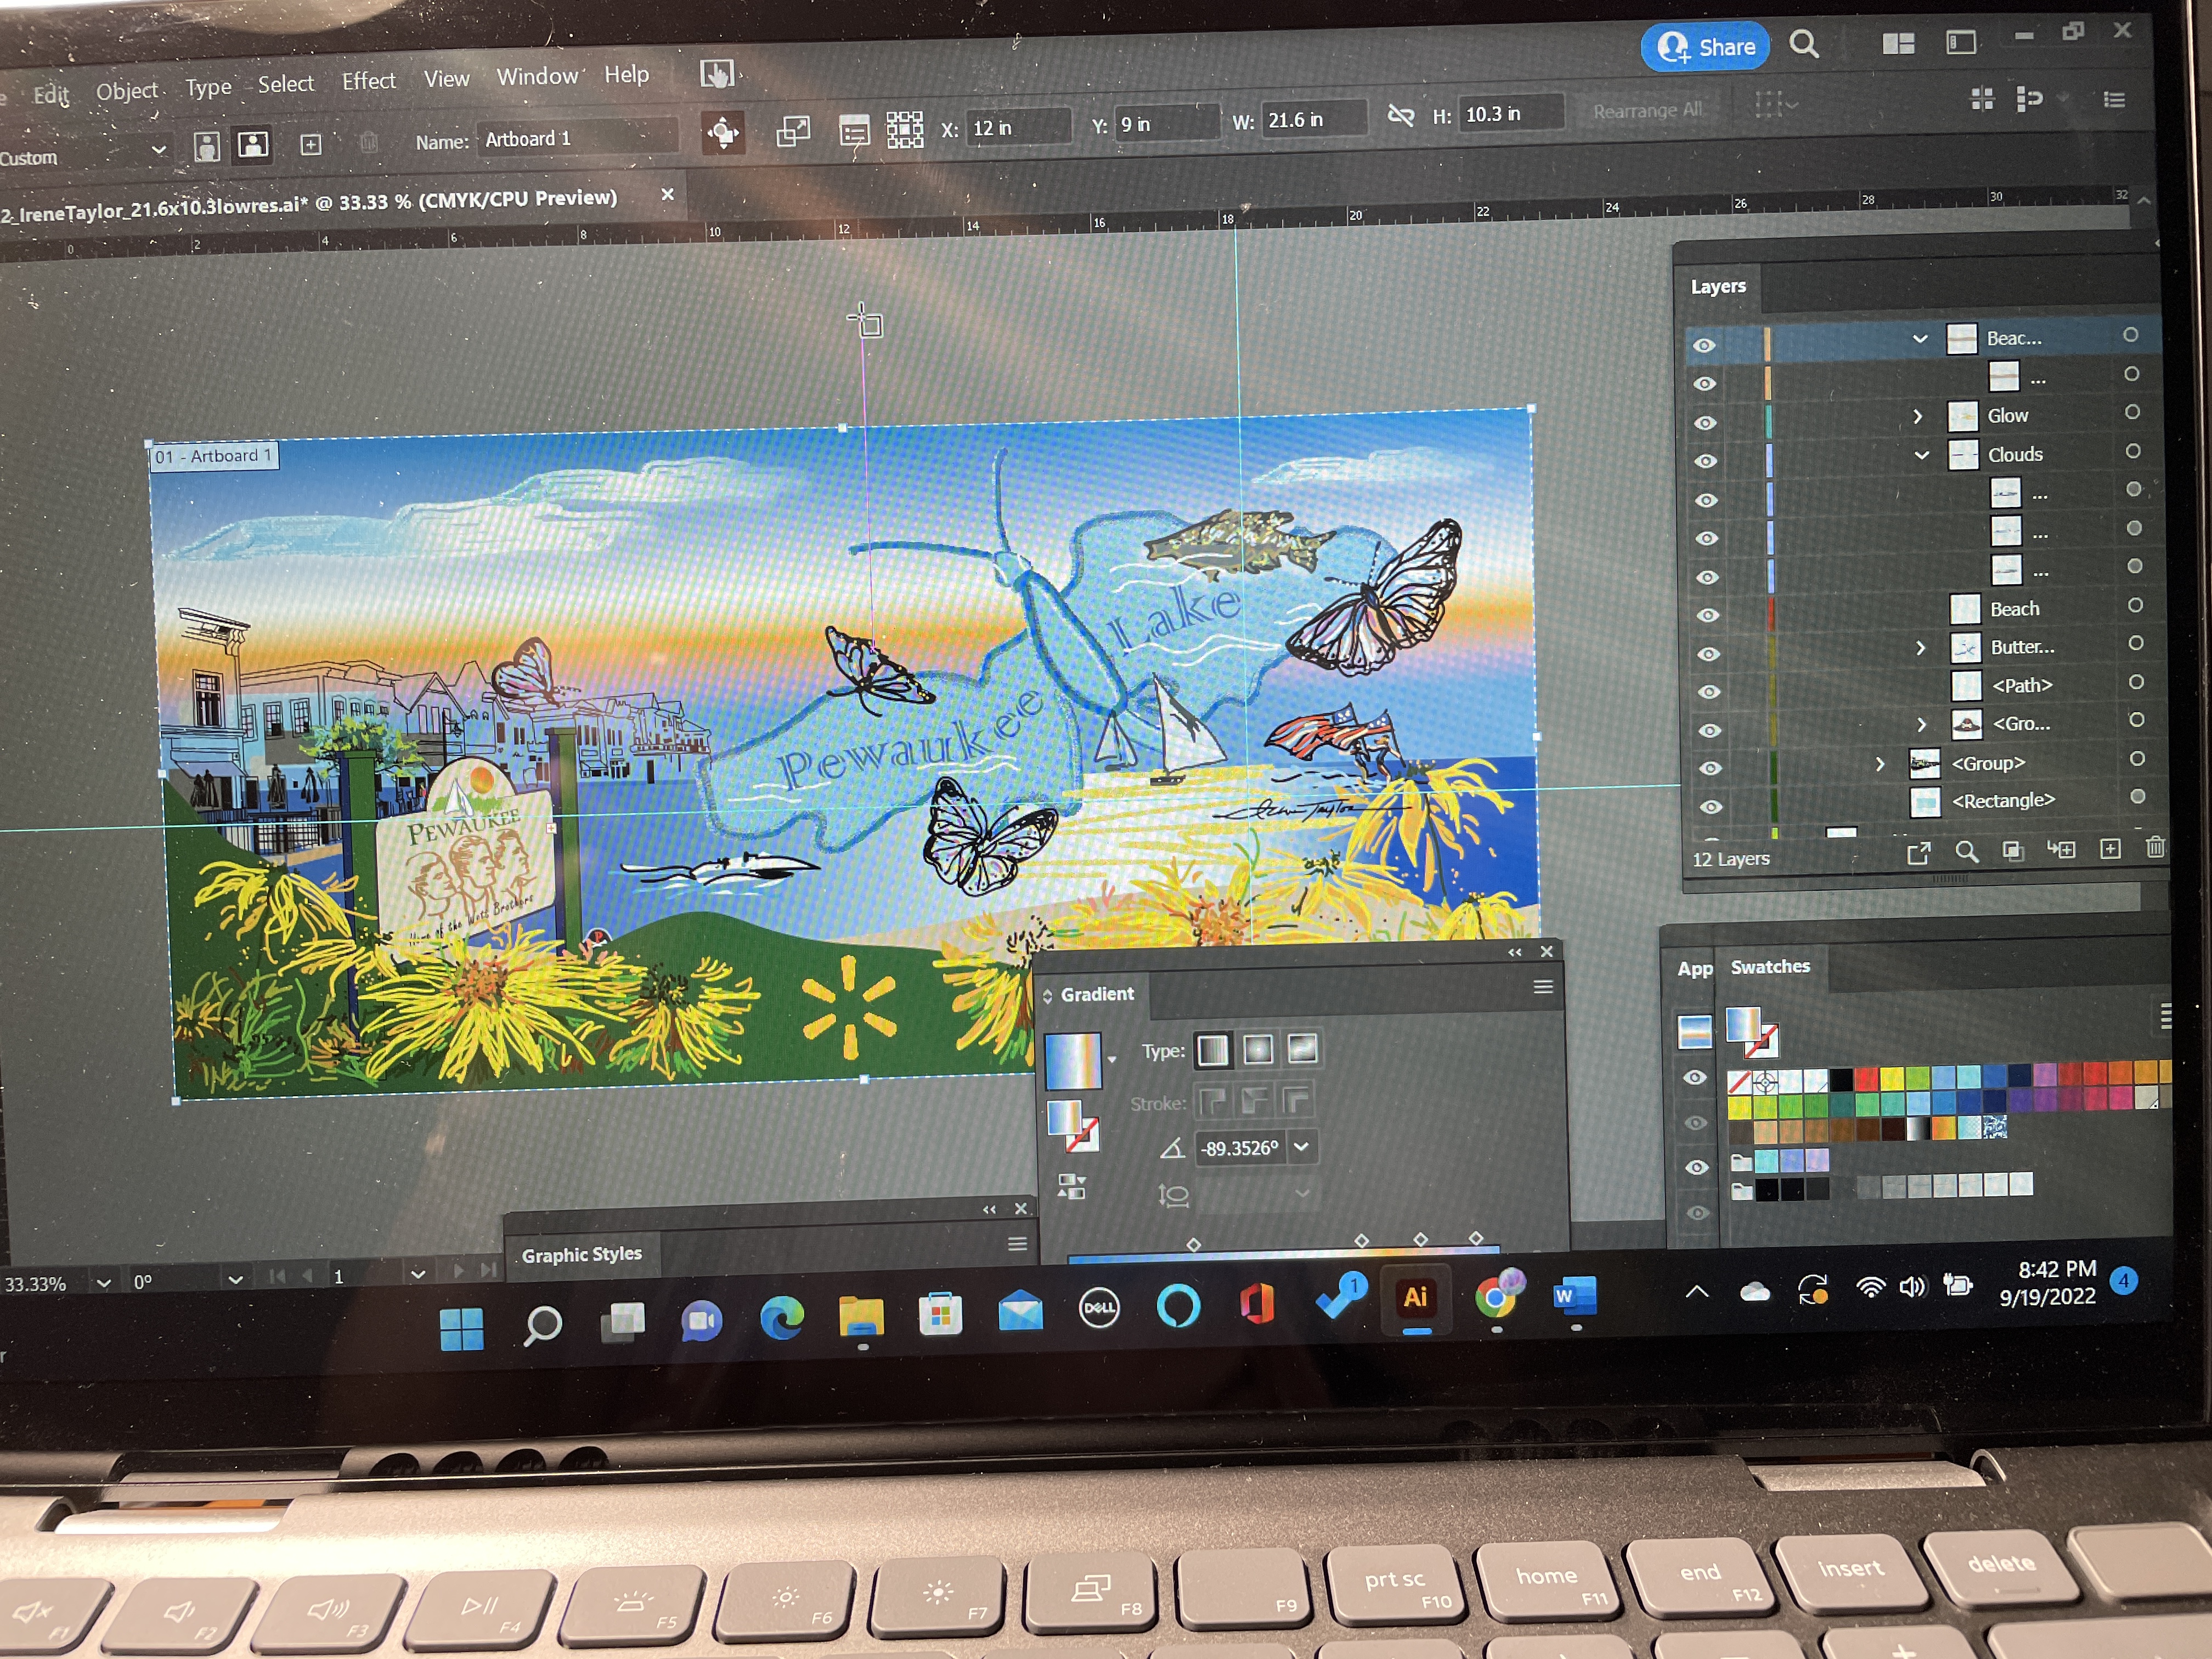This screenshot has width=2212, height=1659.
Task: Toggle visibility of the Rectangle layer
Action: click(1711, 807)
